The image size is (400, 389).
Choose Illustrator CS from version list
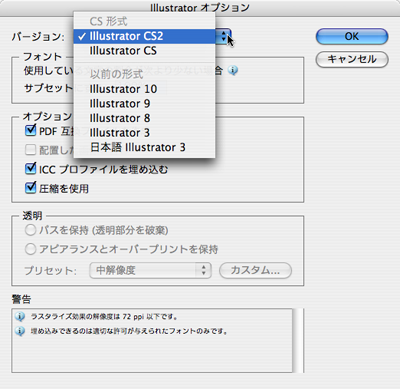(144, 51)
